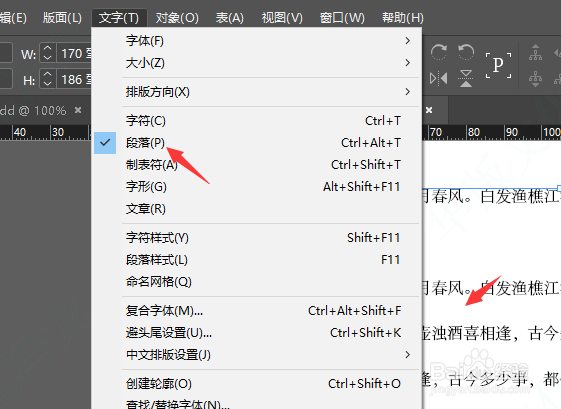Choose 制表符(A) menu entry
The image size is (561, 409).
[x=257, y=165]
